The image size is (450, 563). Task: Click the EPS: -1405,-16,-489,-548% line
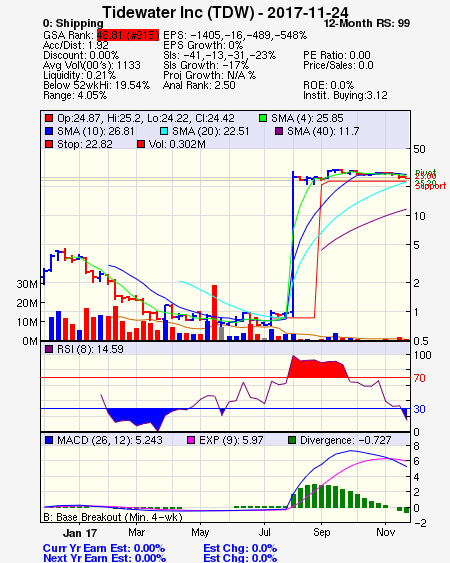click(x=235, y=35)
